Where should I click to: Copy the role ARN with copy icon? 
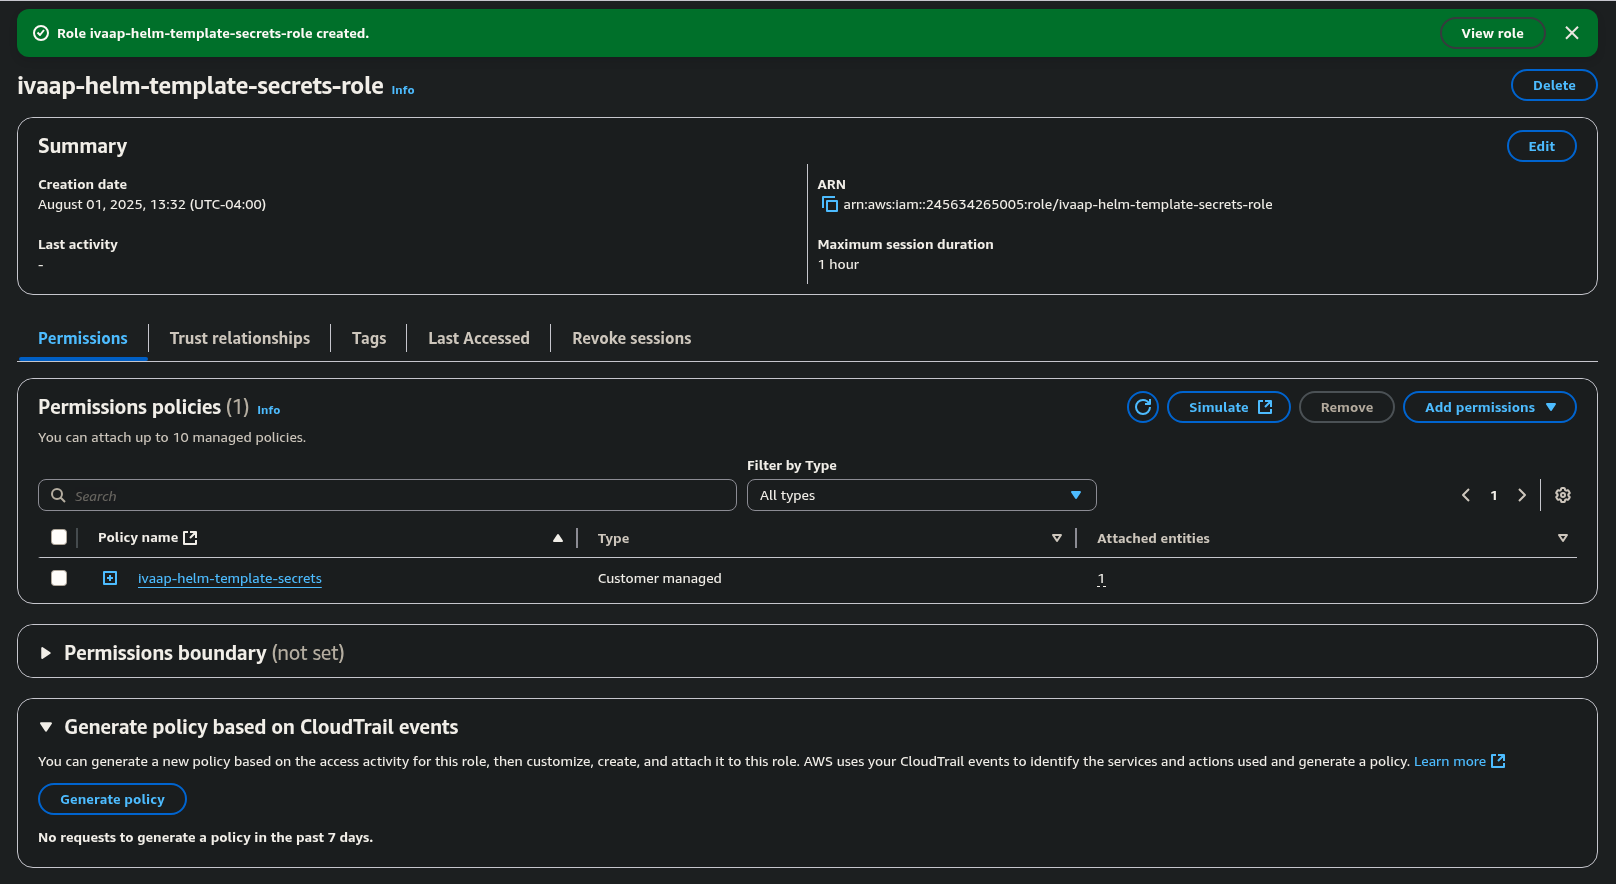[x=829, y=204]
